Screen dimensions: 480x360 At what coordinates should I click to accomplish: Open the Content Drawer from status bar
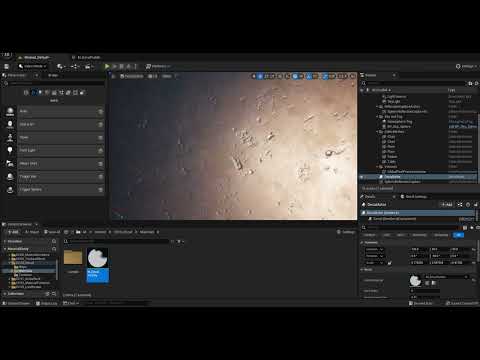[16, 303]
